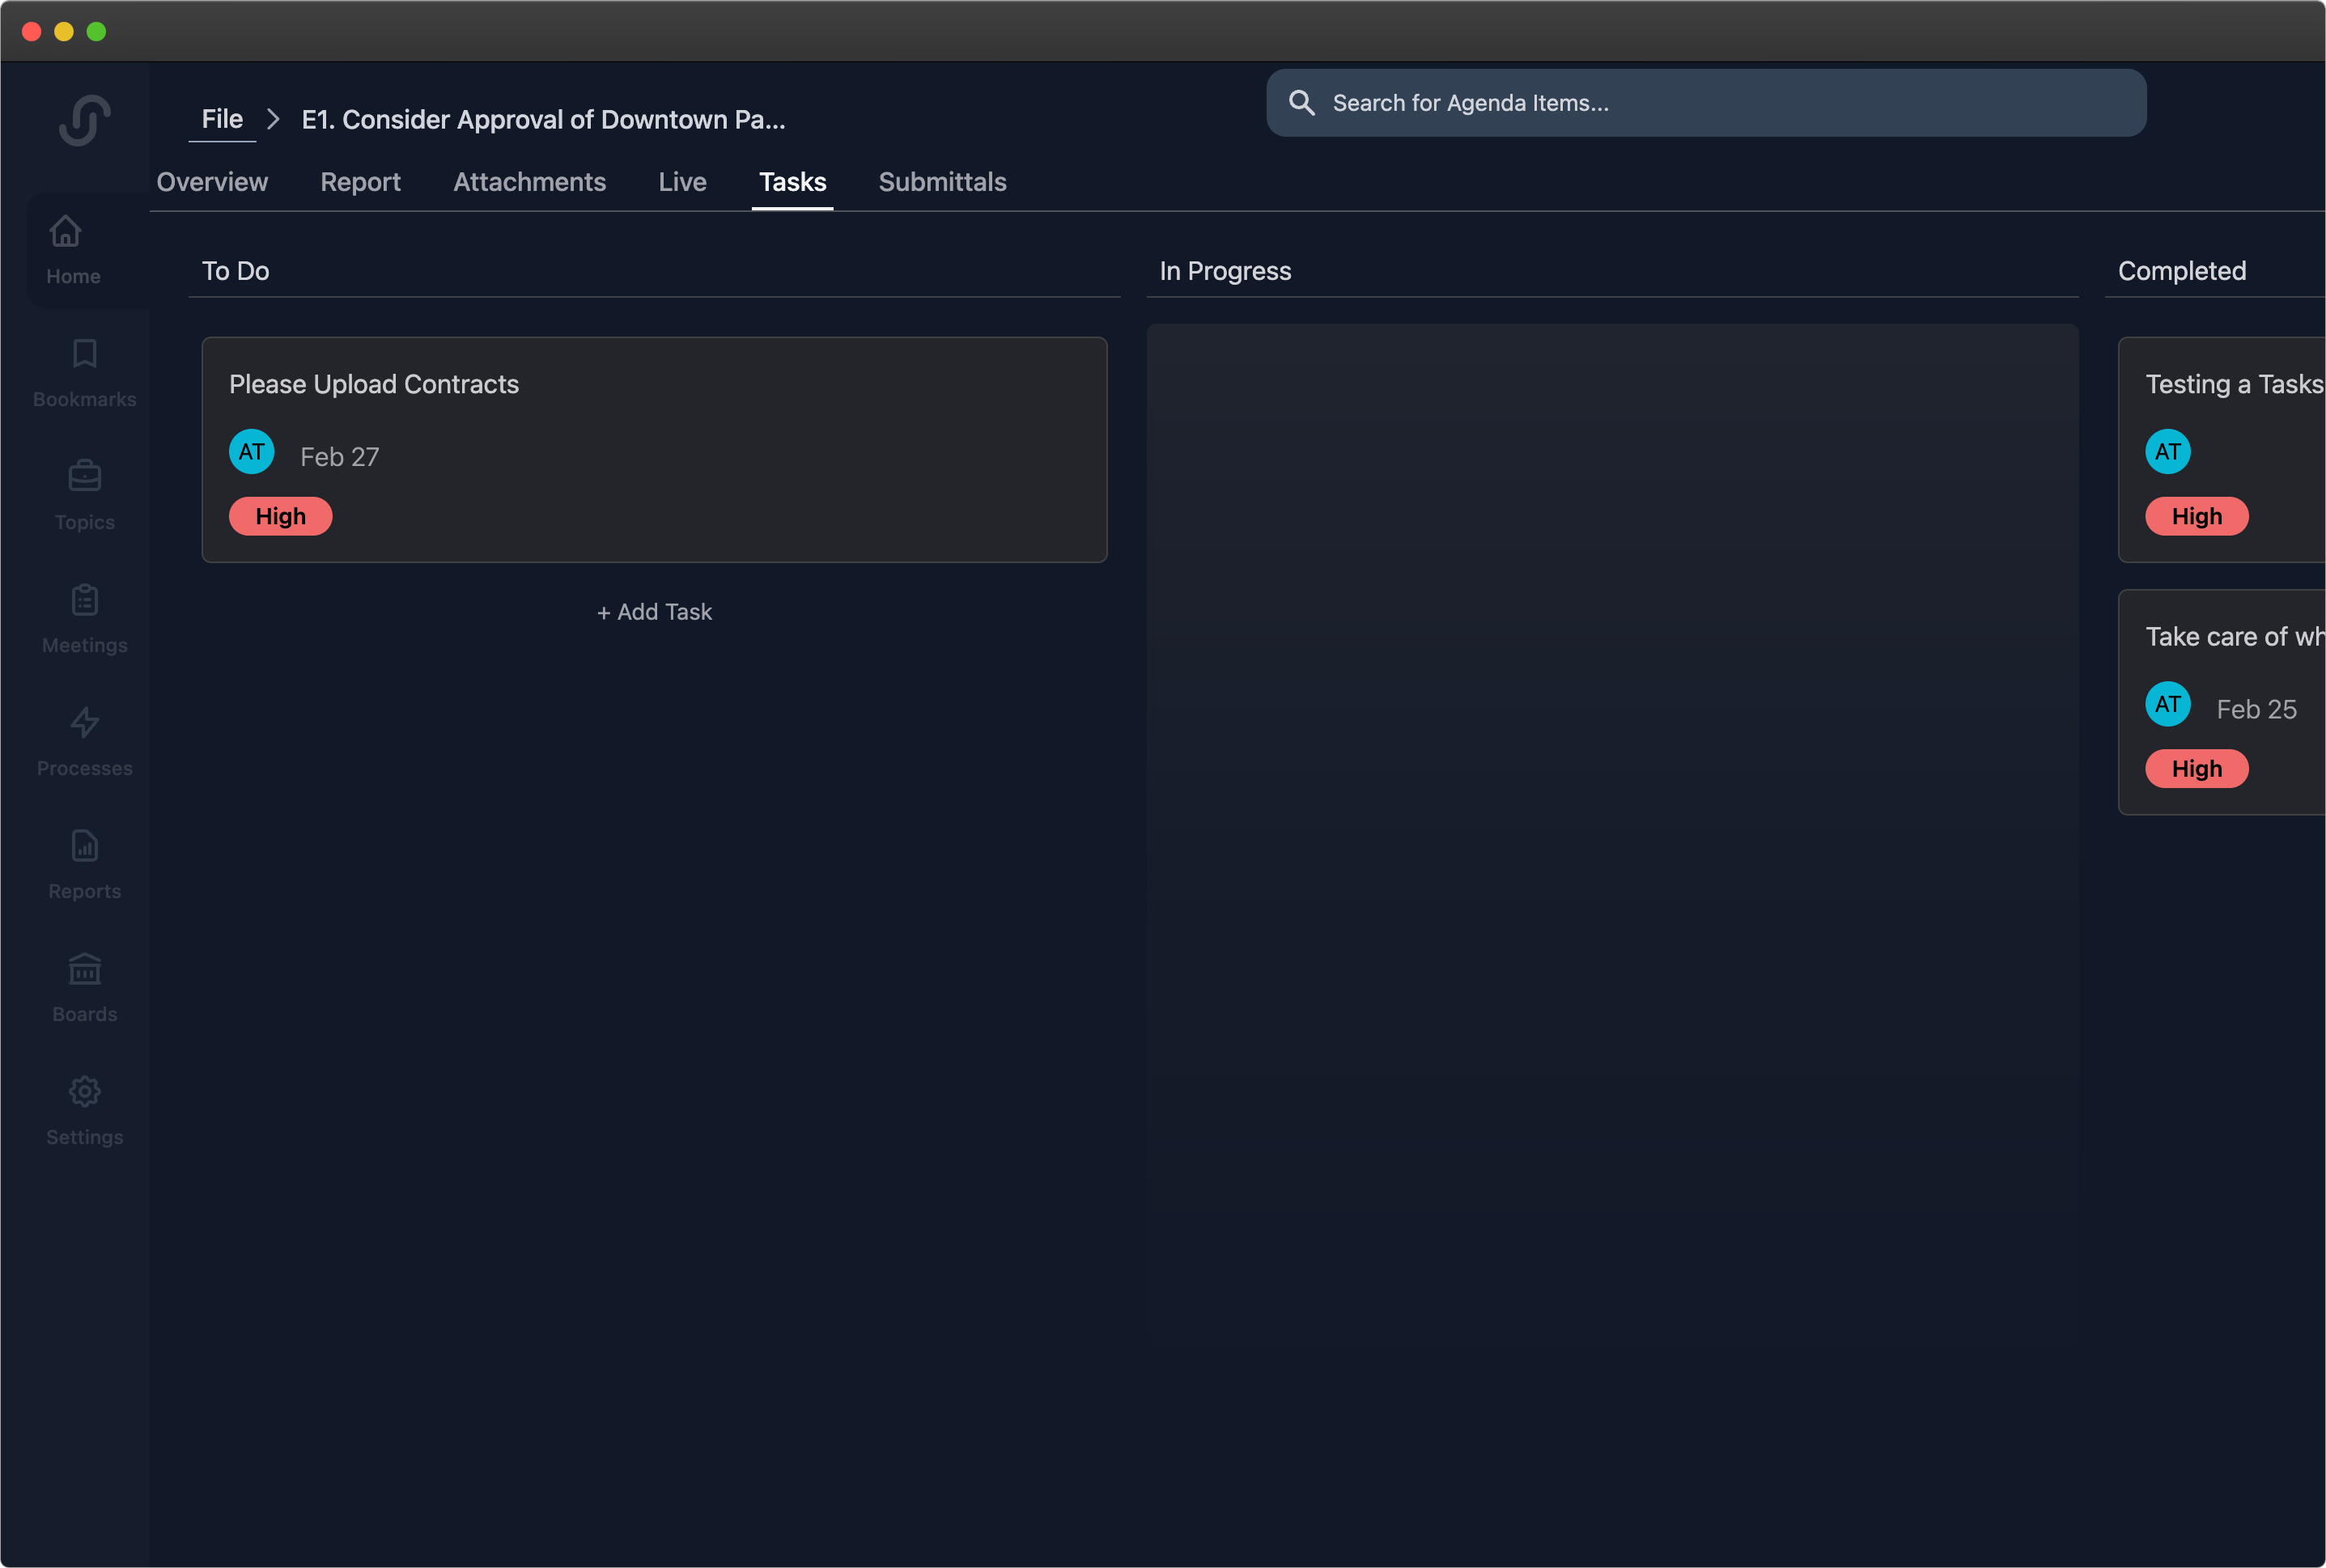Open Processes lightning icon
The height and width of the screenshot is (1568, 2326).
coord(84,723)
